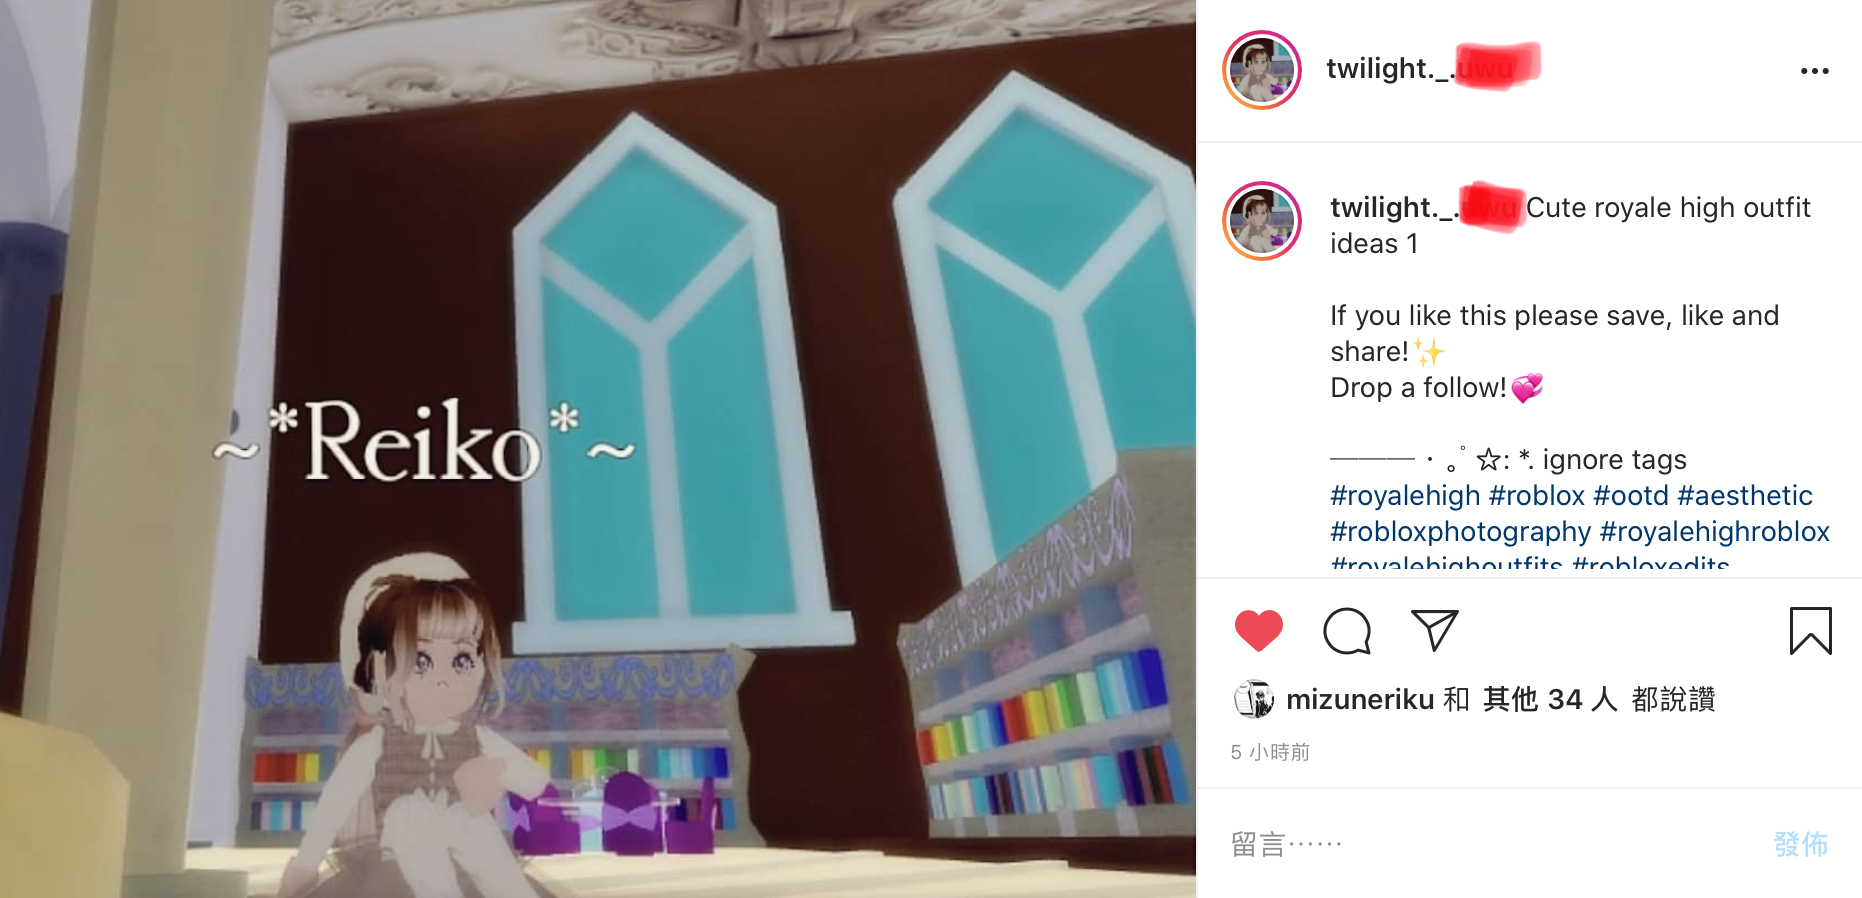This screenshot has height=898, width=1862.
Task: Open comments via the speech bubble icon
Action: pyautogui.click(x=1347, y=631)
